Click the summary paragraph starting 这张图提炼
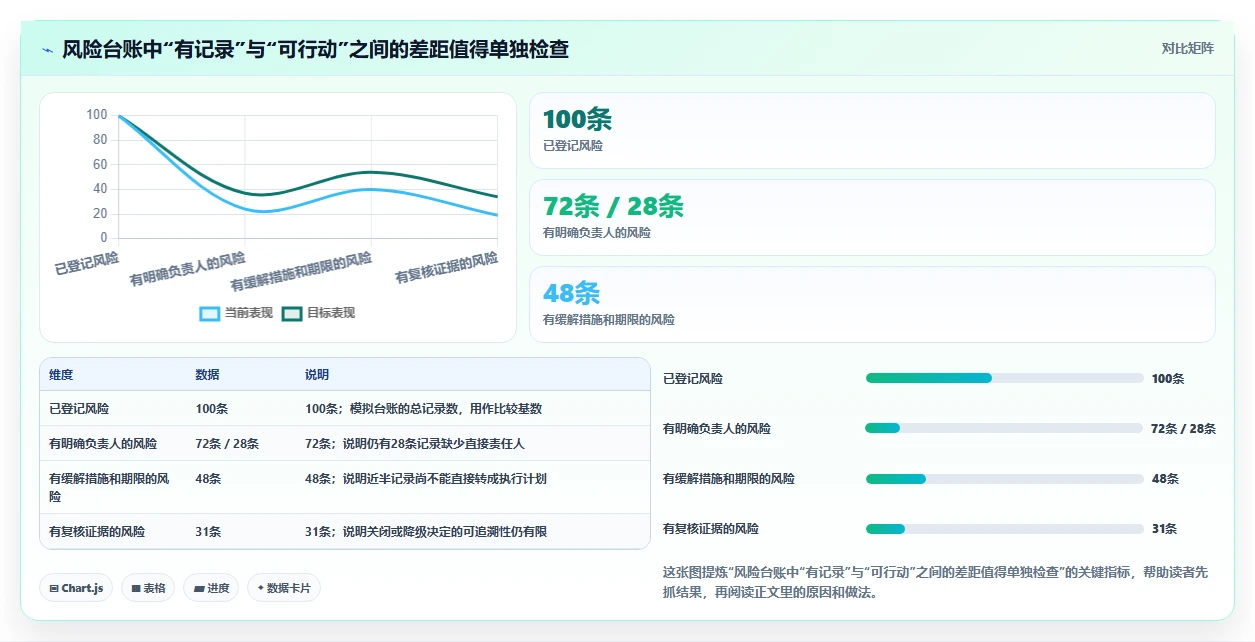This screenshot has width=1255, height=642. [x=935, y=582]
